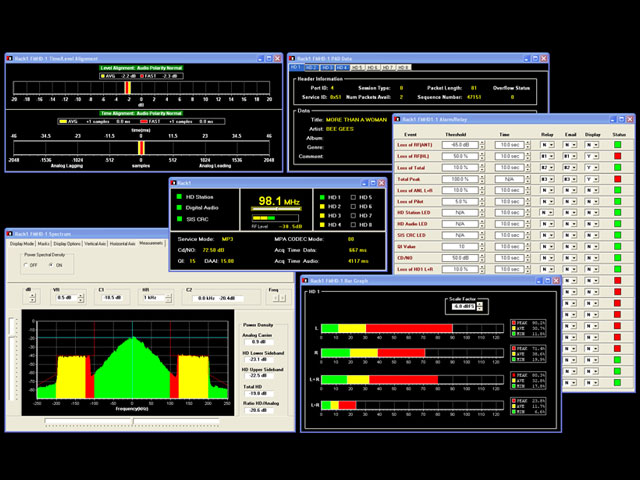Open the Display Mode tab in Spectrum

[22, 244]
